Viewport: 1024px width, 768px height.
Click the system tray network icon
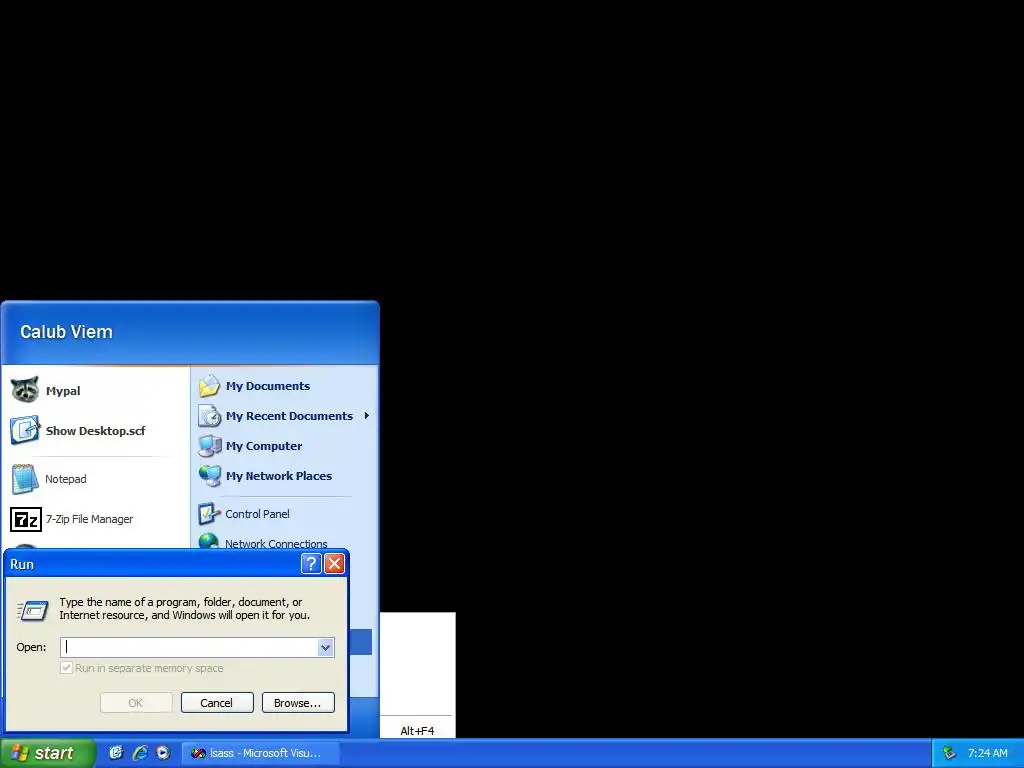pyautogui.click(x=950, y=753)
